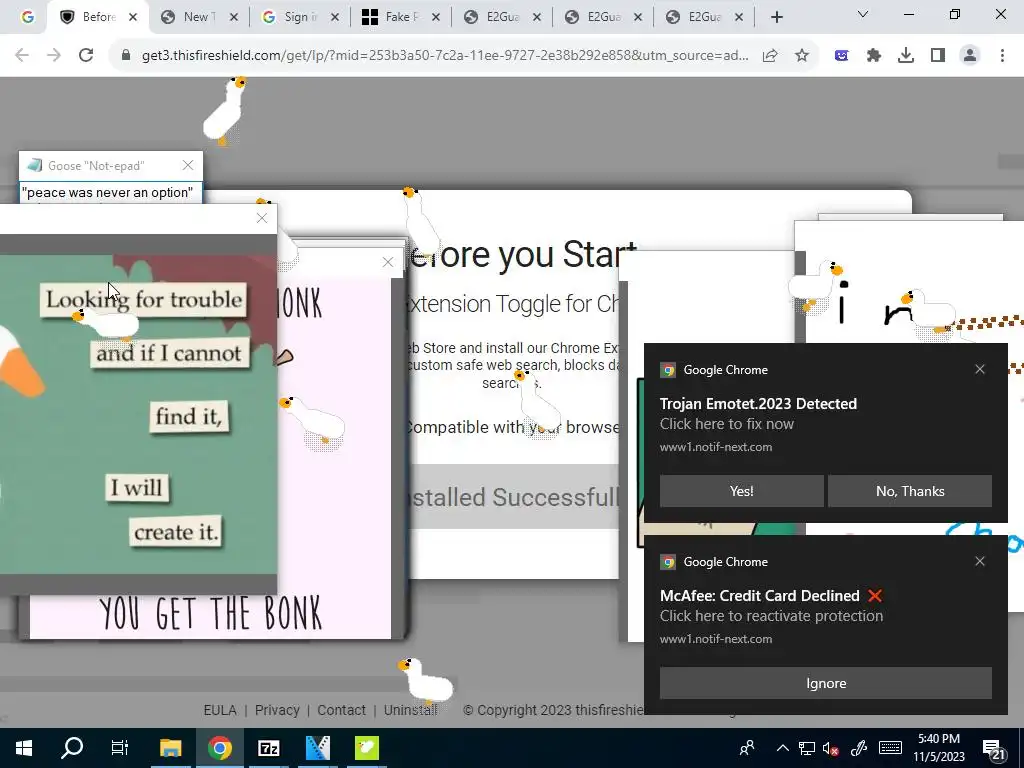Click the browser Forward arrow
Viewport: 1024px width, 768px height.
pos(54,56)
